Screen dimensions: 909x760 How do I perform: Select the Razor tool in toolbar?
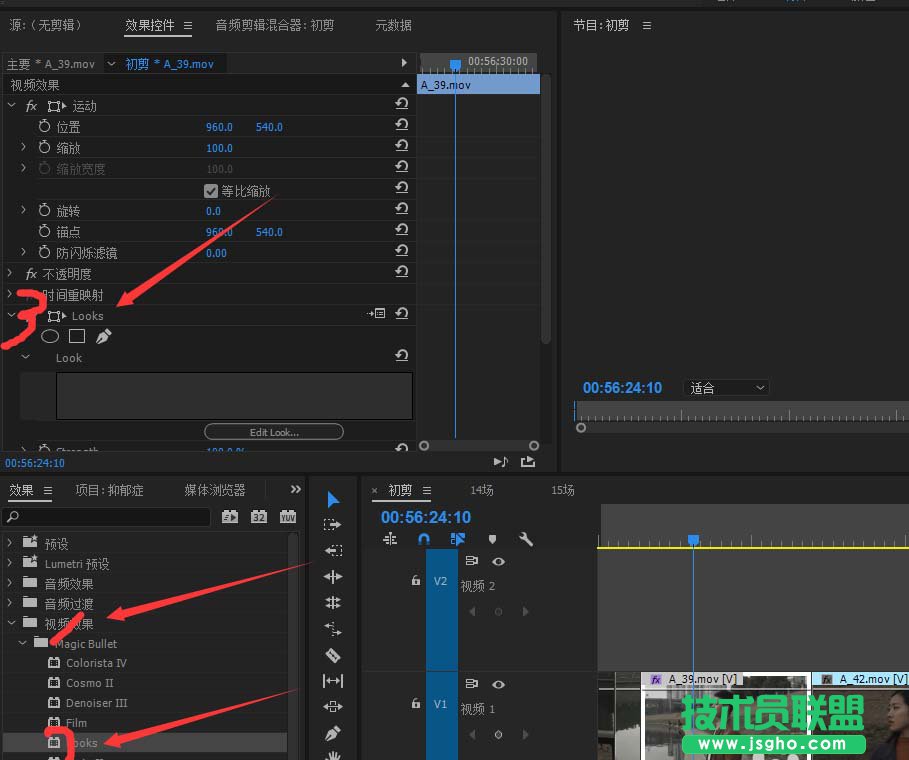coord(333,656)
